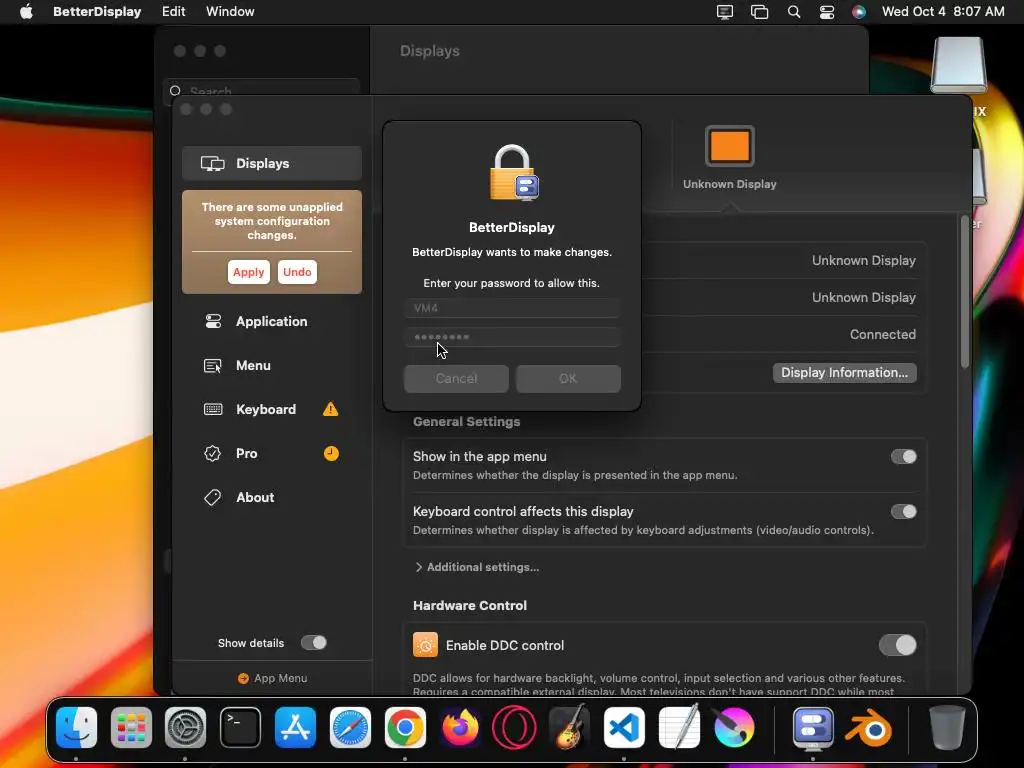
Task: Click the Keyboard warning triangle badge
Action: pos(330,409)
